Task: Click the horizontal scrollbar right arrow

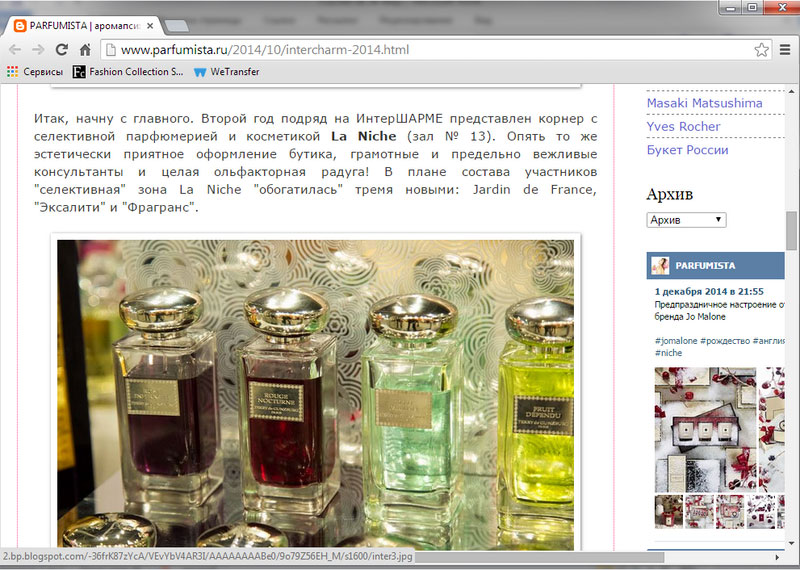Action: [x=777, y=557]
